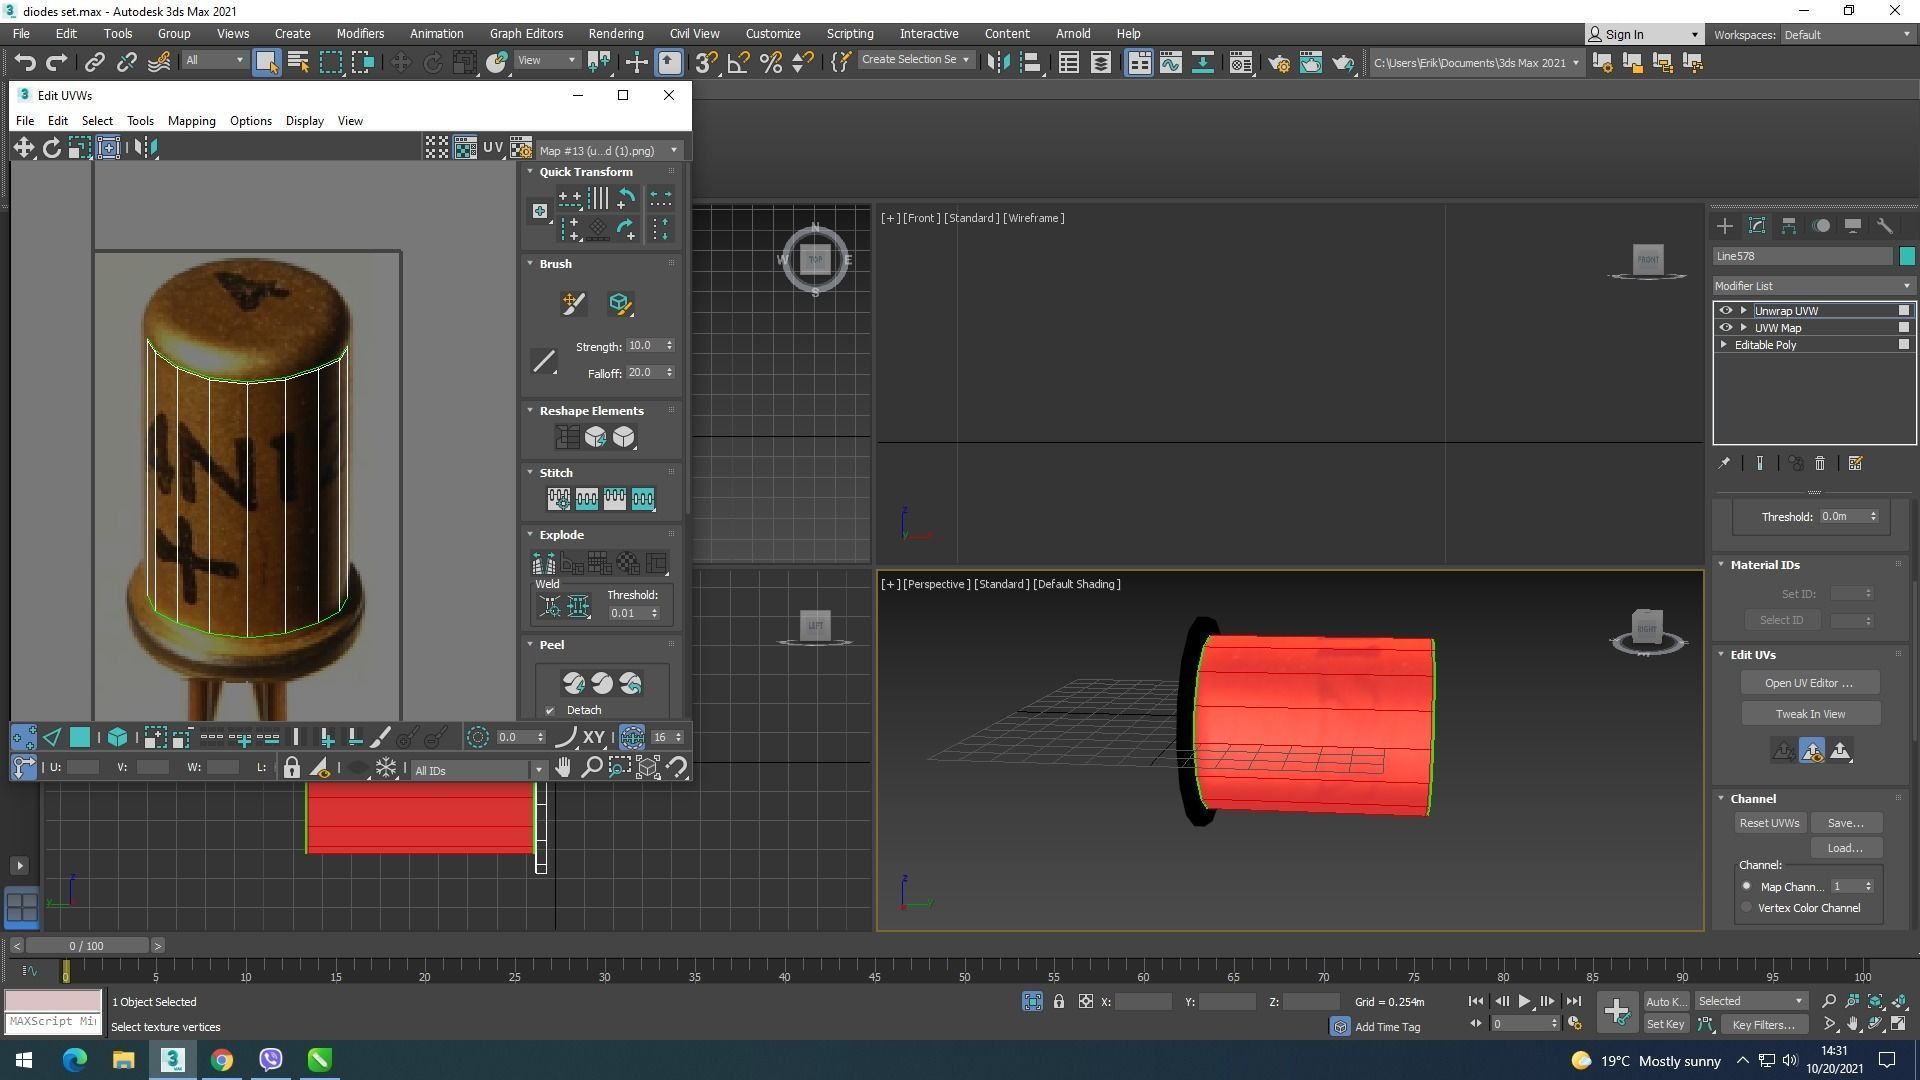Click the object color swatch next to Line578
The image size is (1920, 1080).
pos(1907,256)
